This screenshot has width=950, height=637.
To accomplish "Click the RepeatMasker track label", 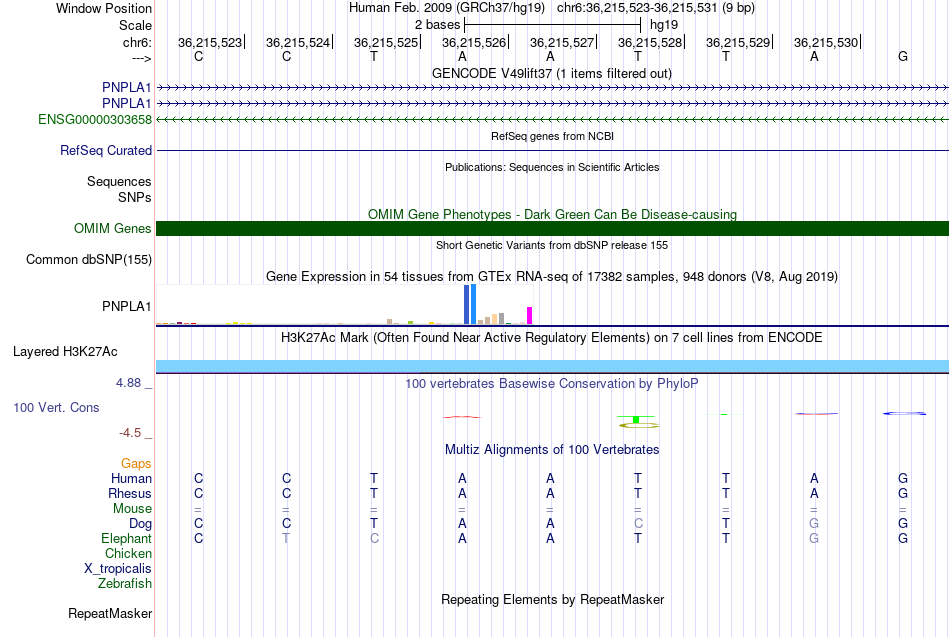I will (110, 613).
